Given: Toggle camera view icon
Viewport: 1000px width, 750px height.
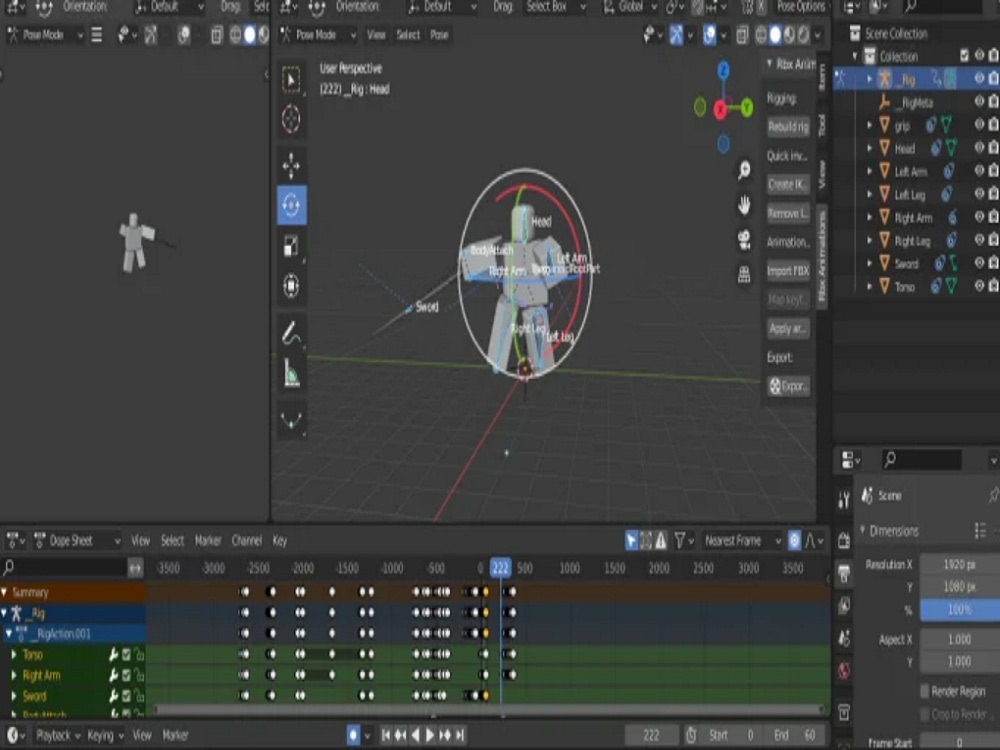Looking at the screenshot, I should pos(744,240).
